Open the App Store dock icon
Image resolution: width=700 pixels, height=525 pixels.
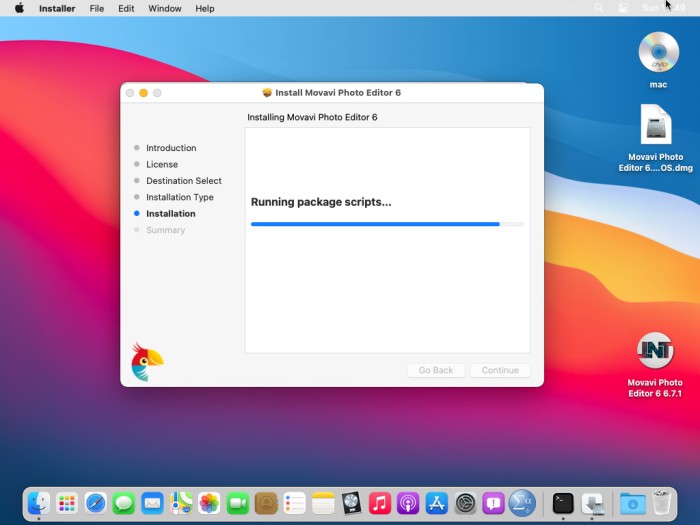click(x=436, y=504)
